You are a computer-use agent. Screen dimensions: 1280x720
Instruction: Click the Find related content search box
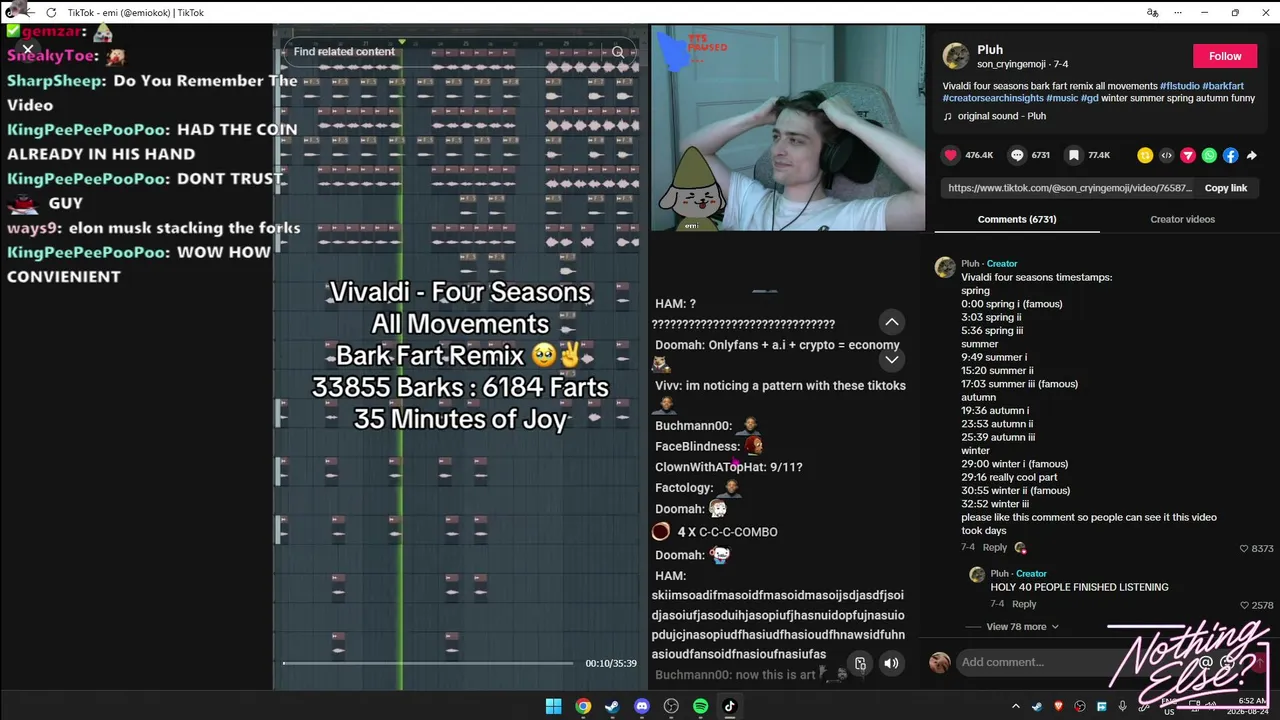pos(458,52)
